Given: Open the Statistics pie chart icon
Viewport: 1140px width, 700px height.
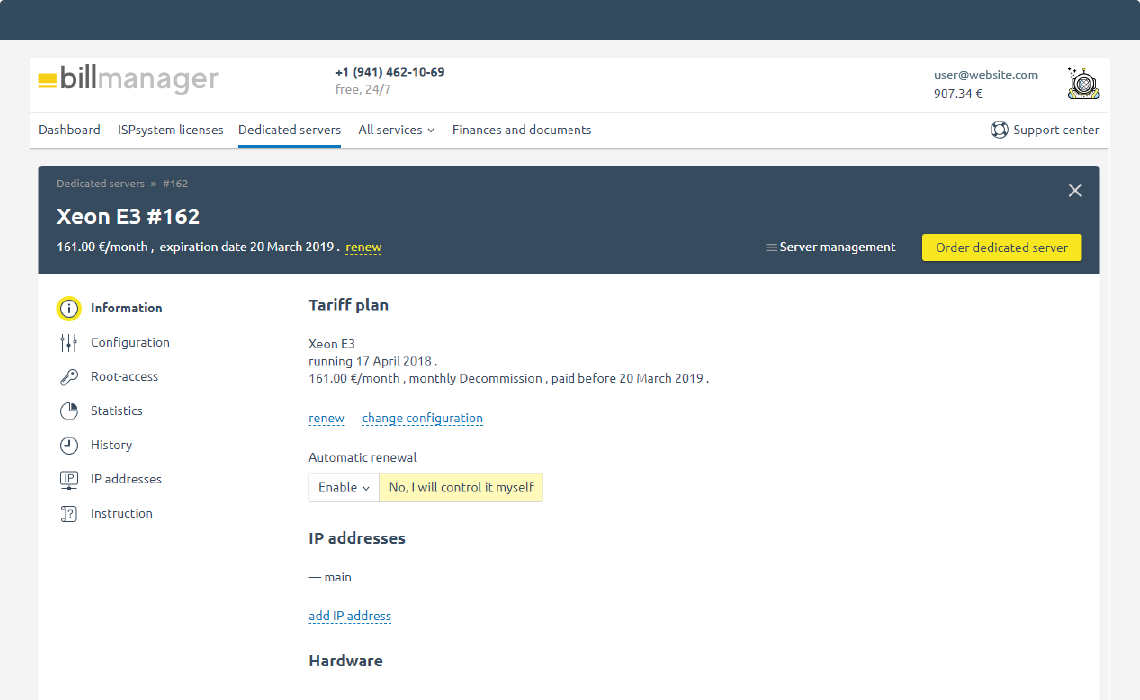Looking at the screenshot, I should (68, 411).
